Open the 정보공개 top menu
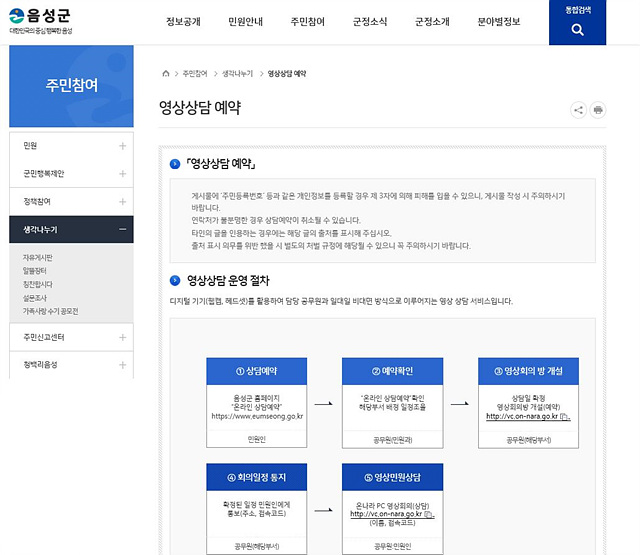The height and width of the screenshot is (555, 640). click(x=183, y=22)
